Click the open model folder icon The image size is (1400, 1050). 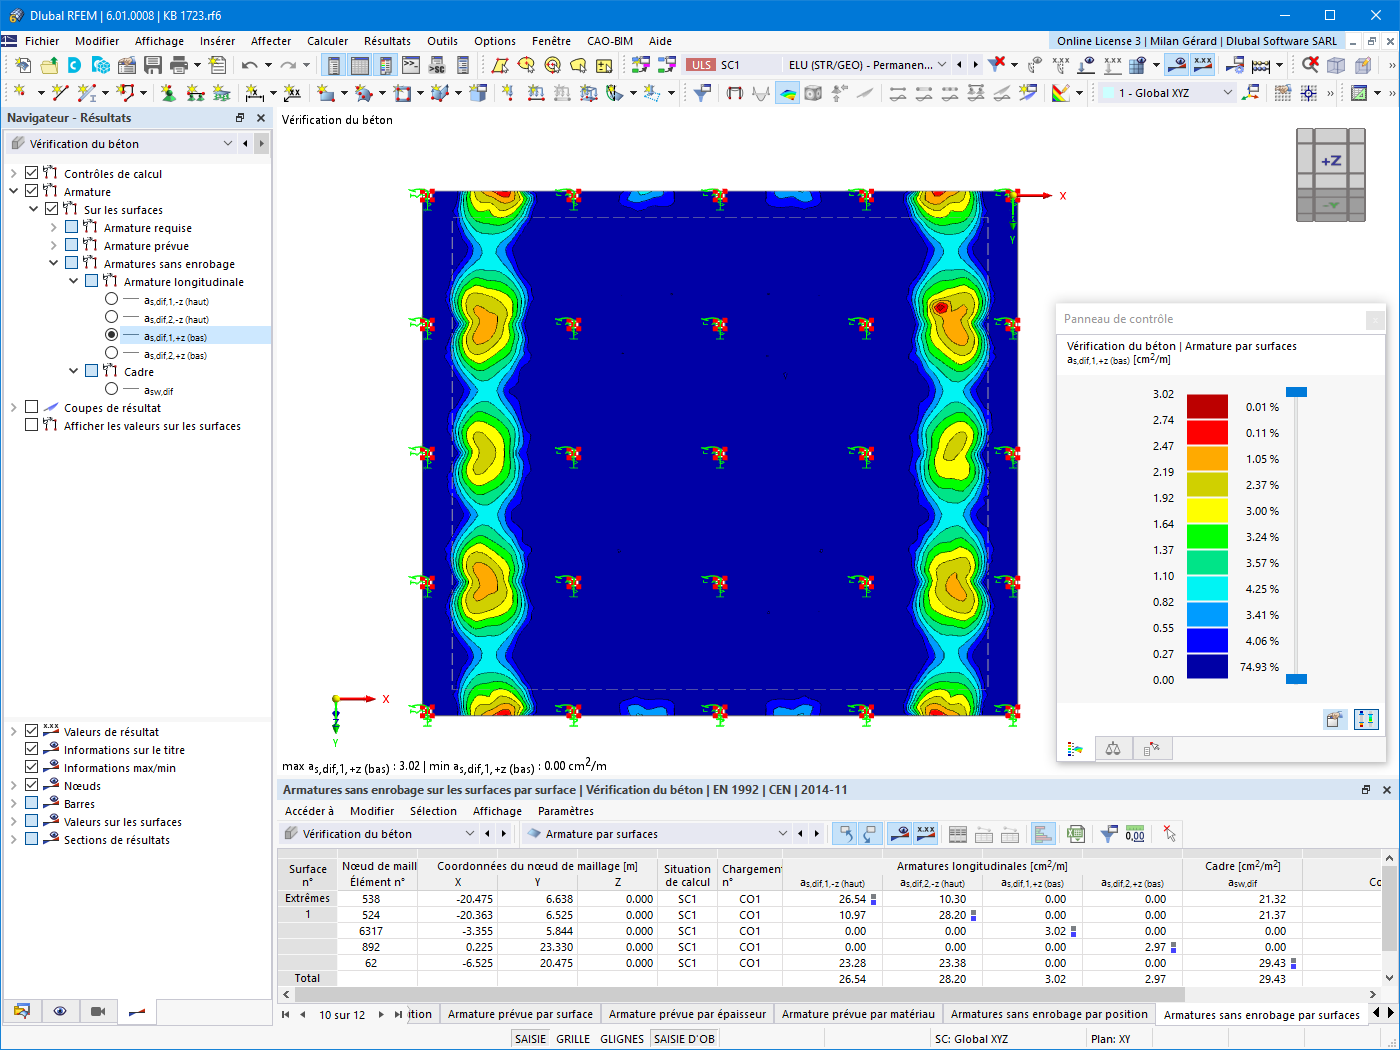49,65
